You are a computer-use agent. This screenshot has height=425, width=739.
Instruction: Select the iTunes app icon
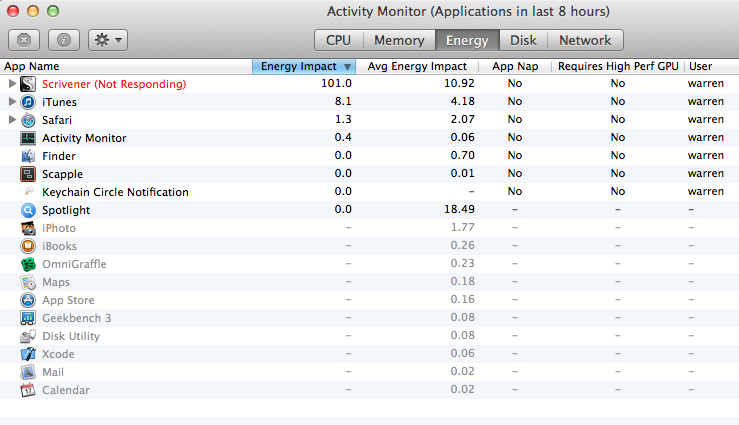pyautogui.click(x=28, y=102)
